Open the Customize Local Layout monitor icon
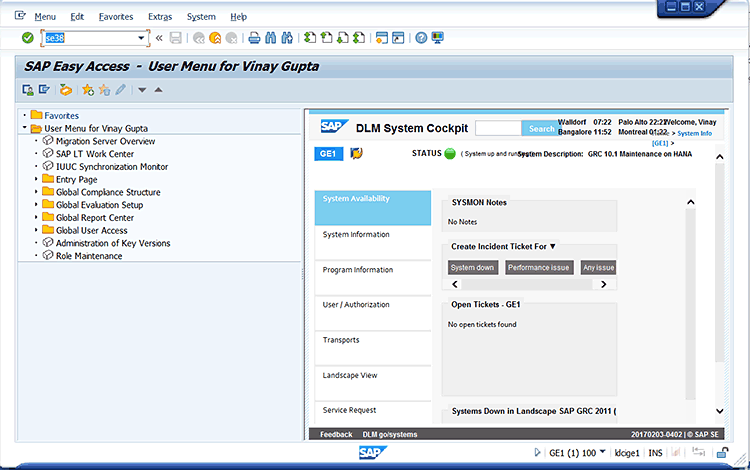750x470 pixels. 437,38
